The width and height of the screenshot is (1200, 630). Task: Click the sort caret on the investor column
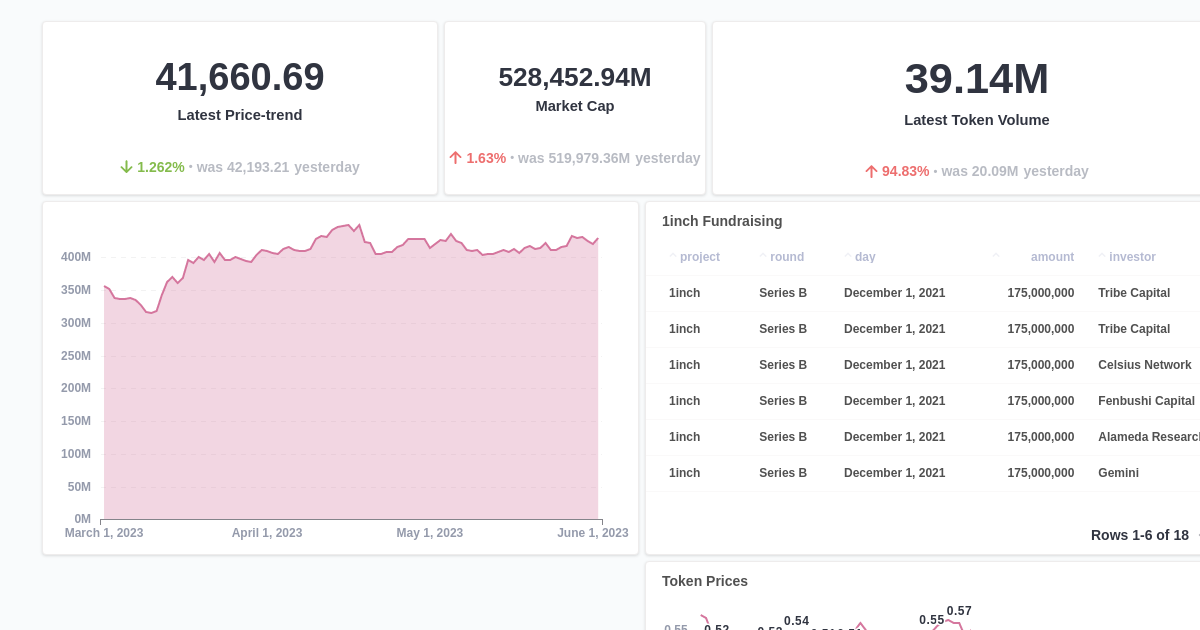click(x=1100, y=257)
